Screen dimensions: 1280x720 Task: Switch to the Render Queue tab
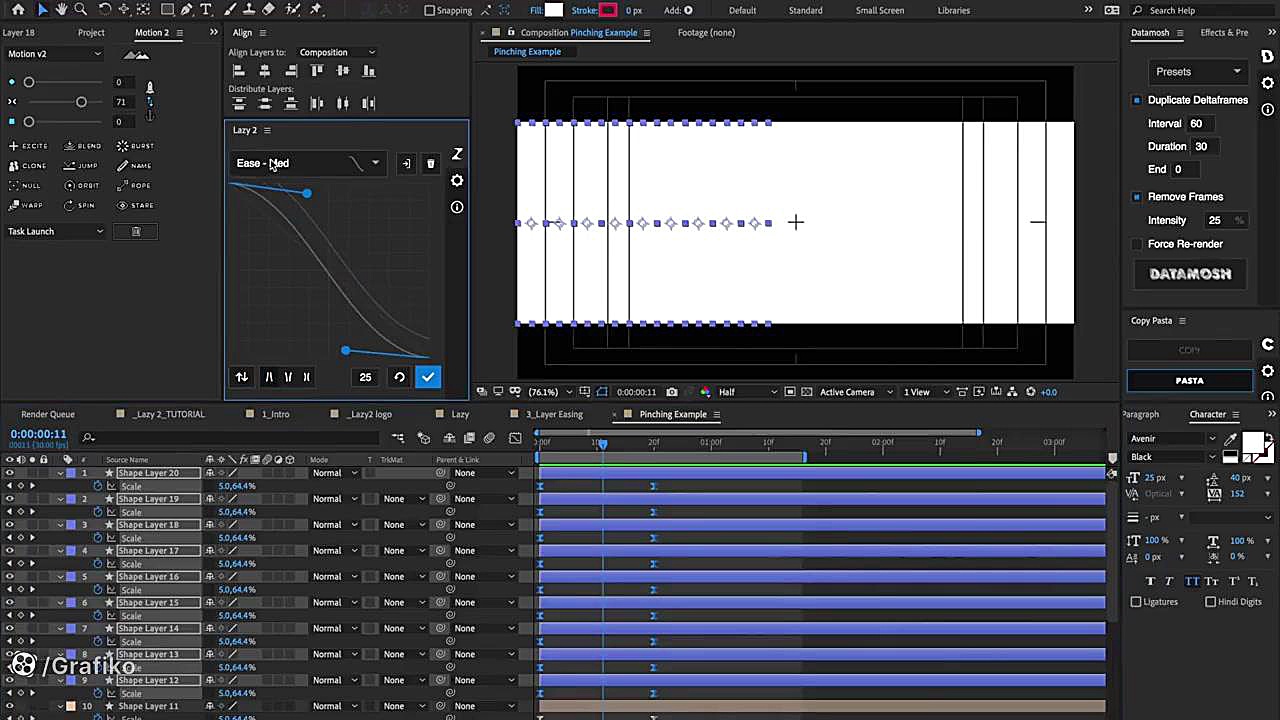48,414
